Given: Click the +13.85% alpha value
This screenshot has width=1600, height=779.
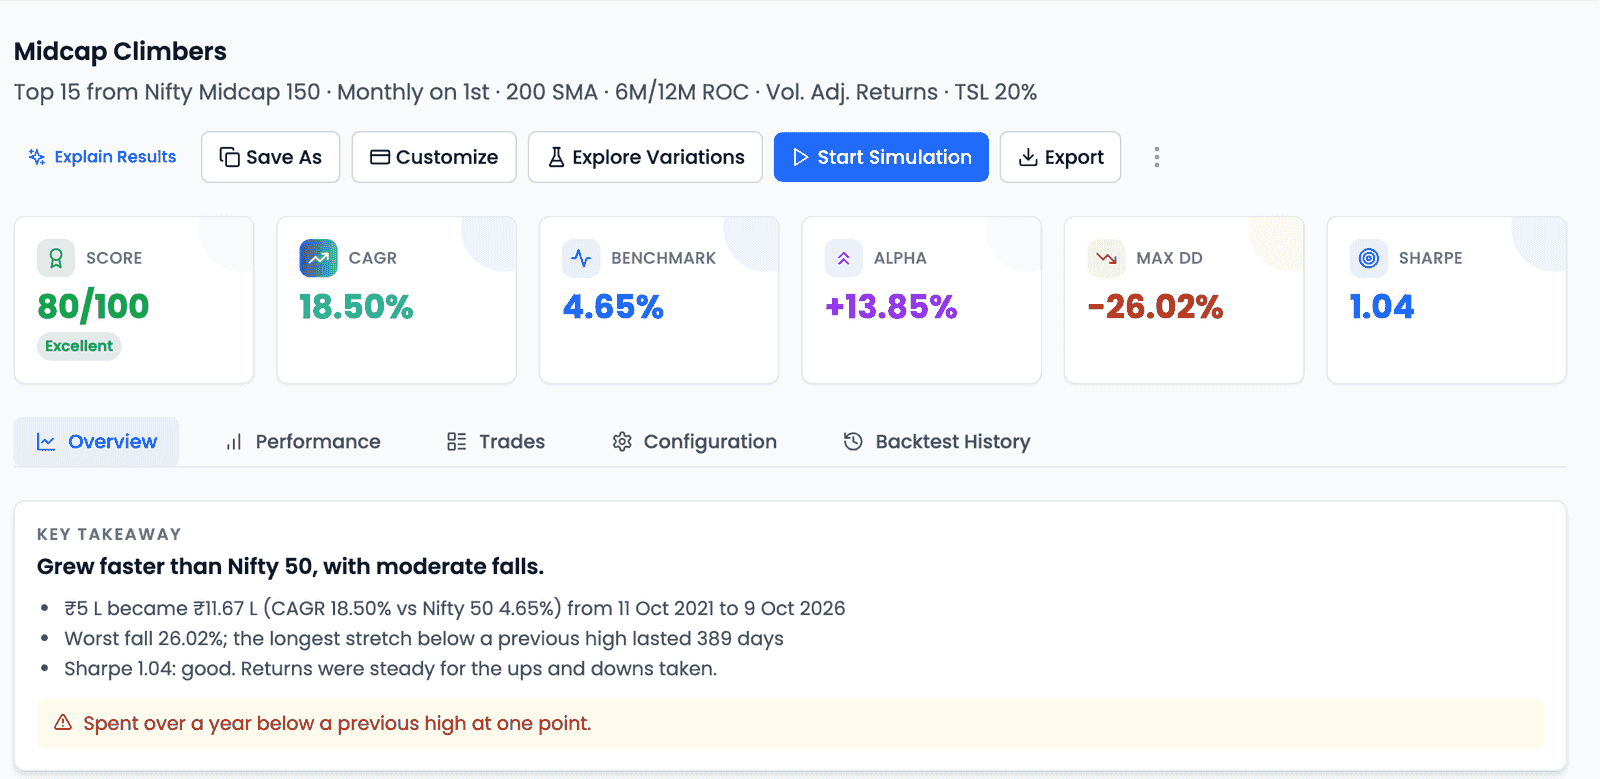Looking at the screenshot, I should click(891, 306).
